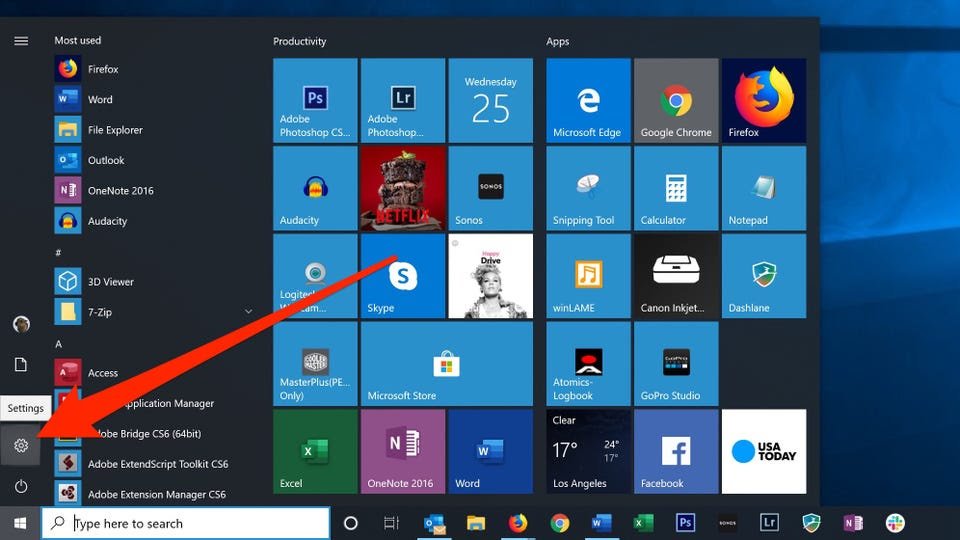The image size is (960, 540).
Task: Launch the Excel tile
Action: tap(315, 451)
